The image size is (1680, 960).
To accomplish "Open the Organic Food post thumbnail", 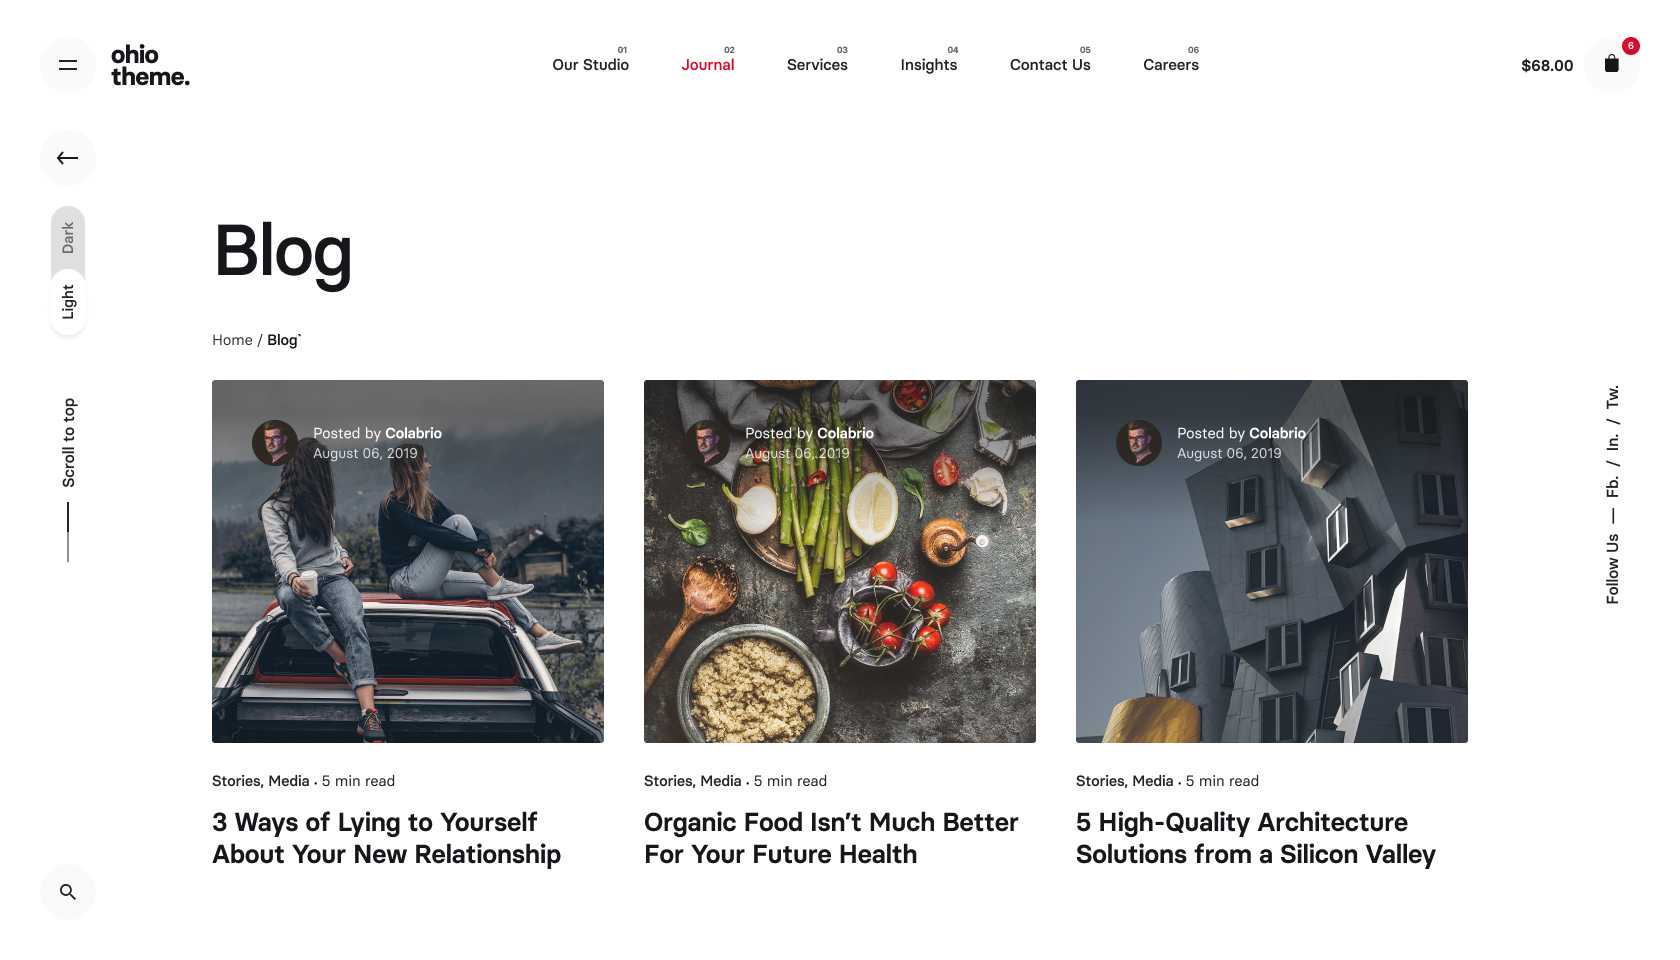I will click(x=840, y=561).
